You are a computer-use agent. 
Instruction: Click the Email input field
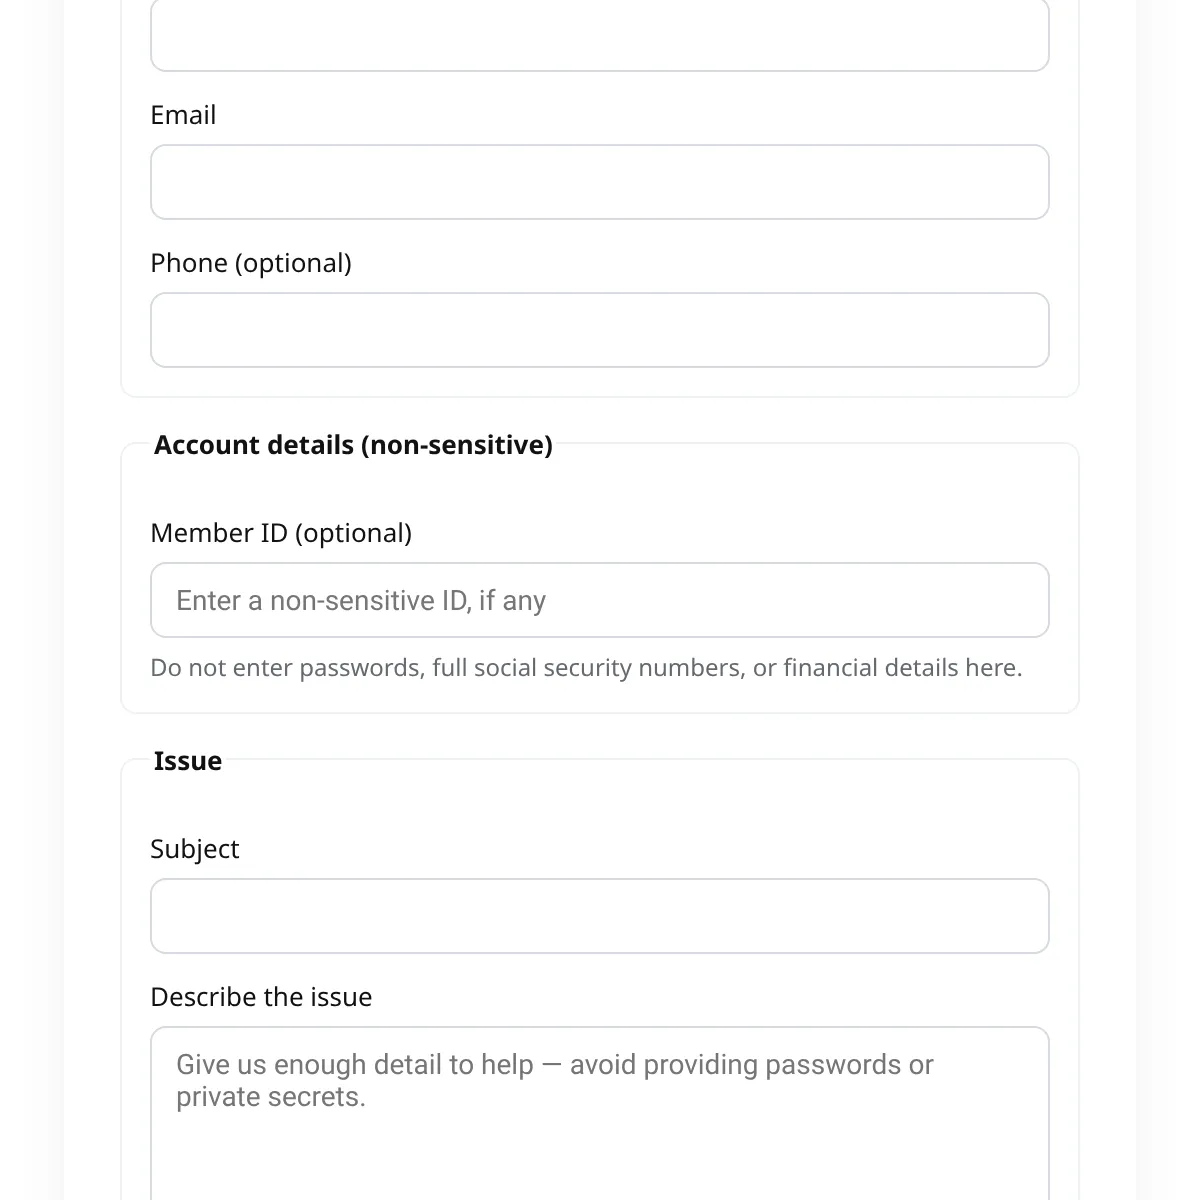point(600,181)
